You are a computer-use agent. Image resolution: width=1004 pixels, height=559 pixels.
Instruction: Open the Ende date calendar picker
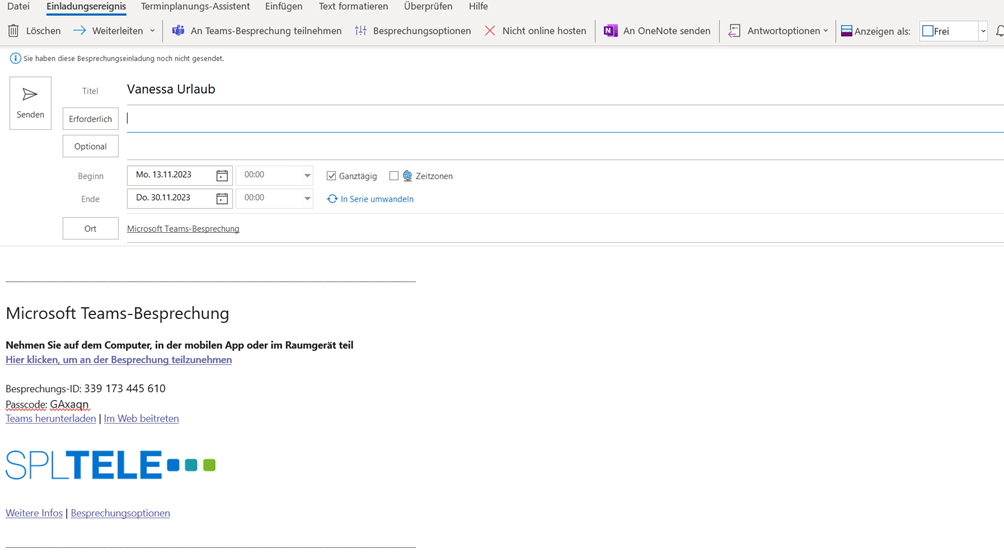[222, 198]
